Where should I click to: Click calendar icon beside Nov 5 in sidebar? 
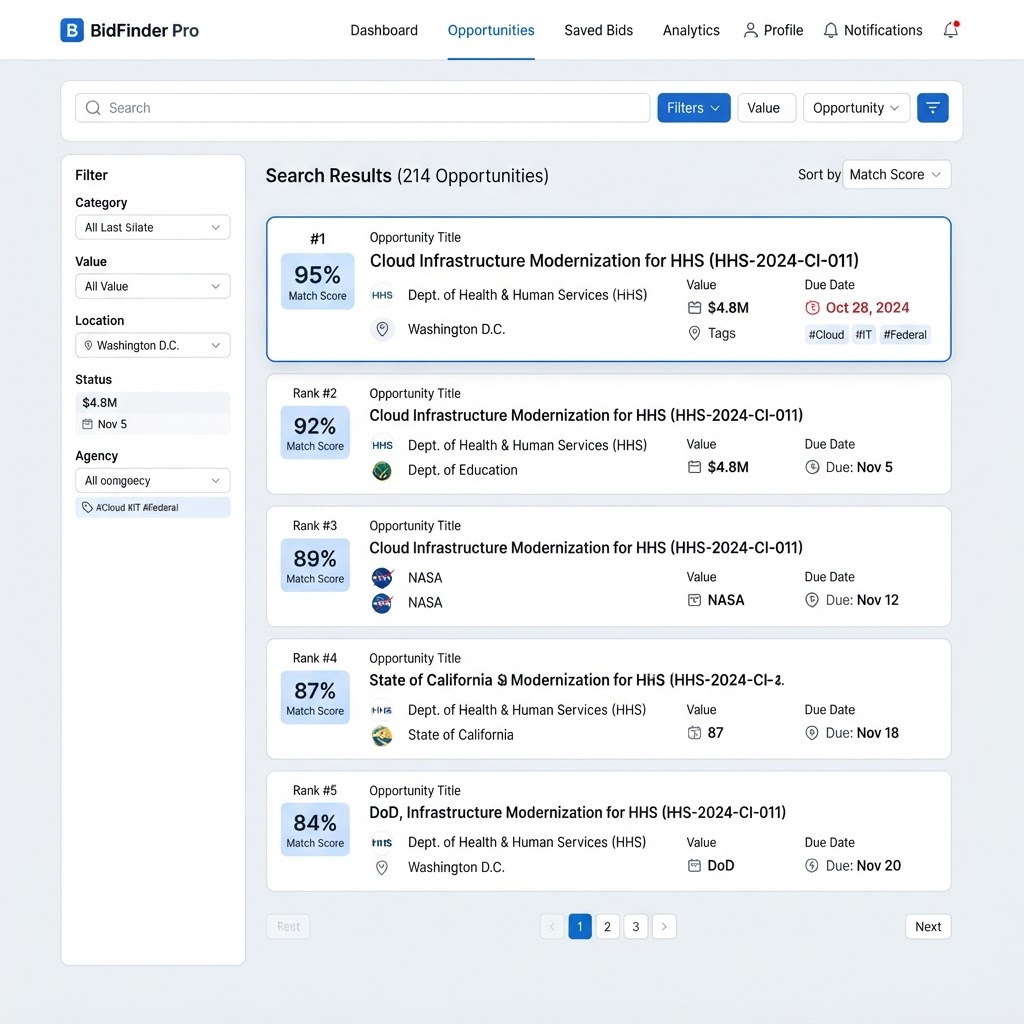point(87,424)
